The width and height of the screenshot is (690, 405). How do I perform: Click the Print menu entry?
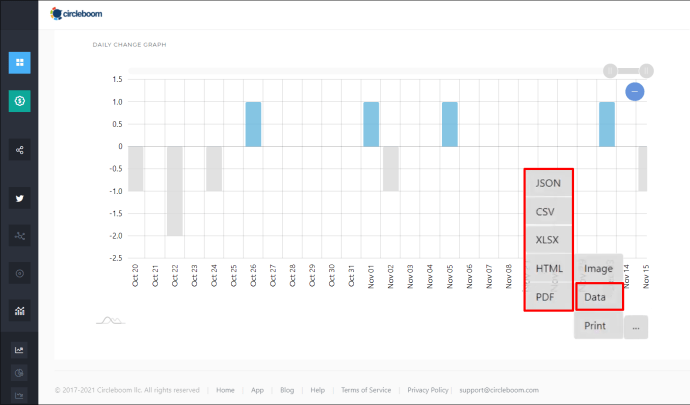click(x=598, y=326)
